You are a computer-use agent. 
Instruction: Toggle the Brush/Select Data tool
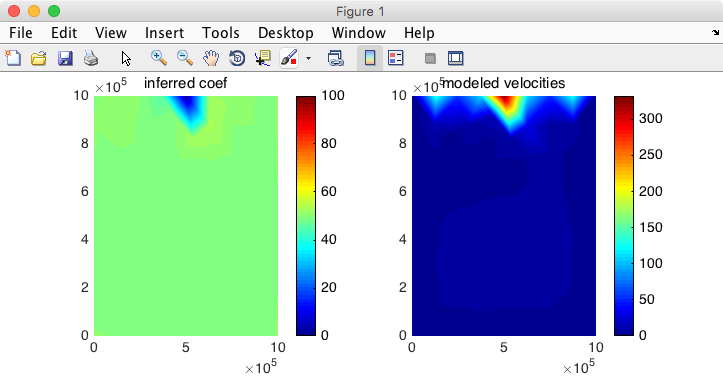[x=289, y=59]
